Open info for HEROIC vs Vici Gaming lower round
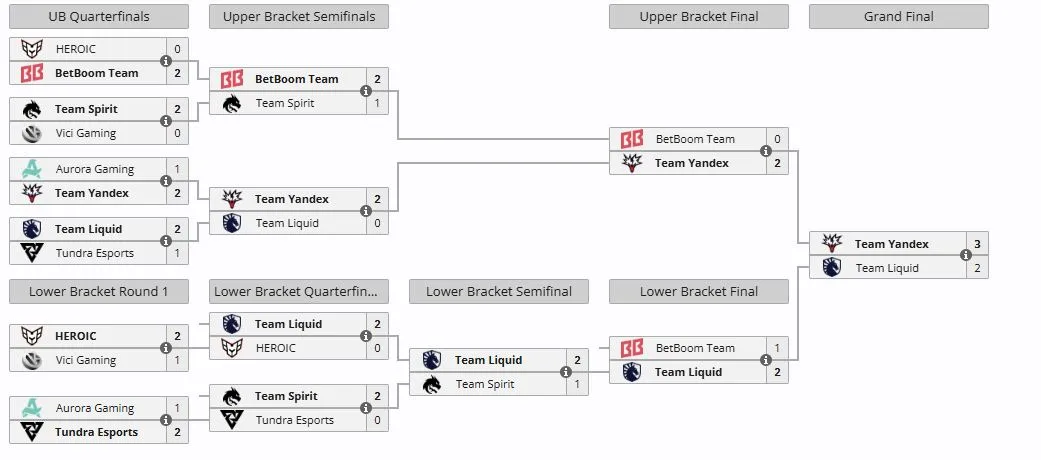This screenshot has height=460, width=1041. [166, 348]
